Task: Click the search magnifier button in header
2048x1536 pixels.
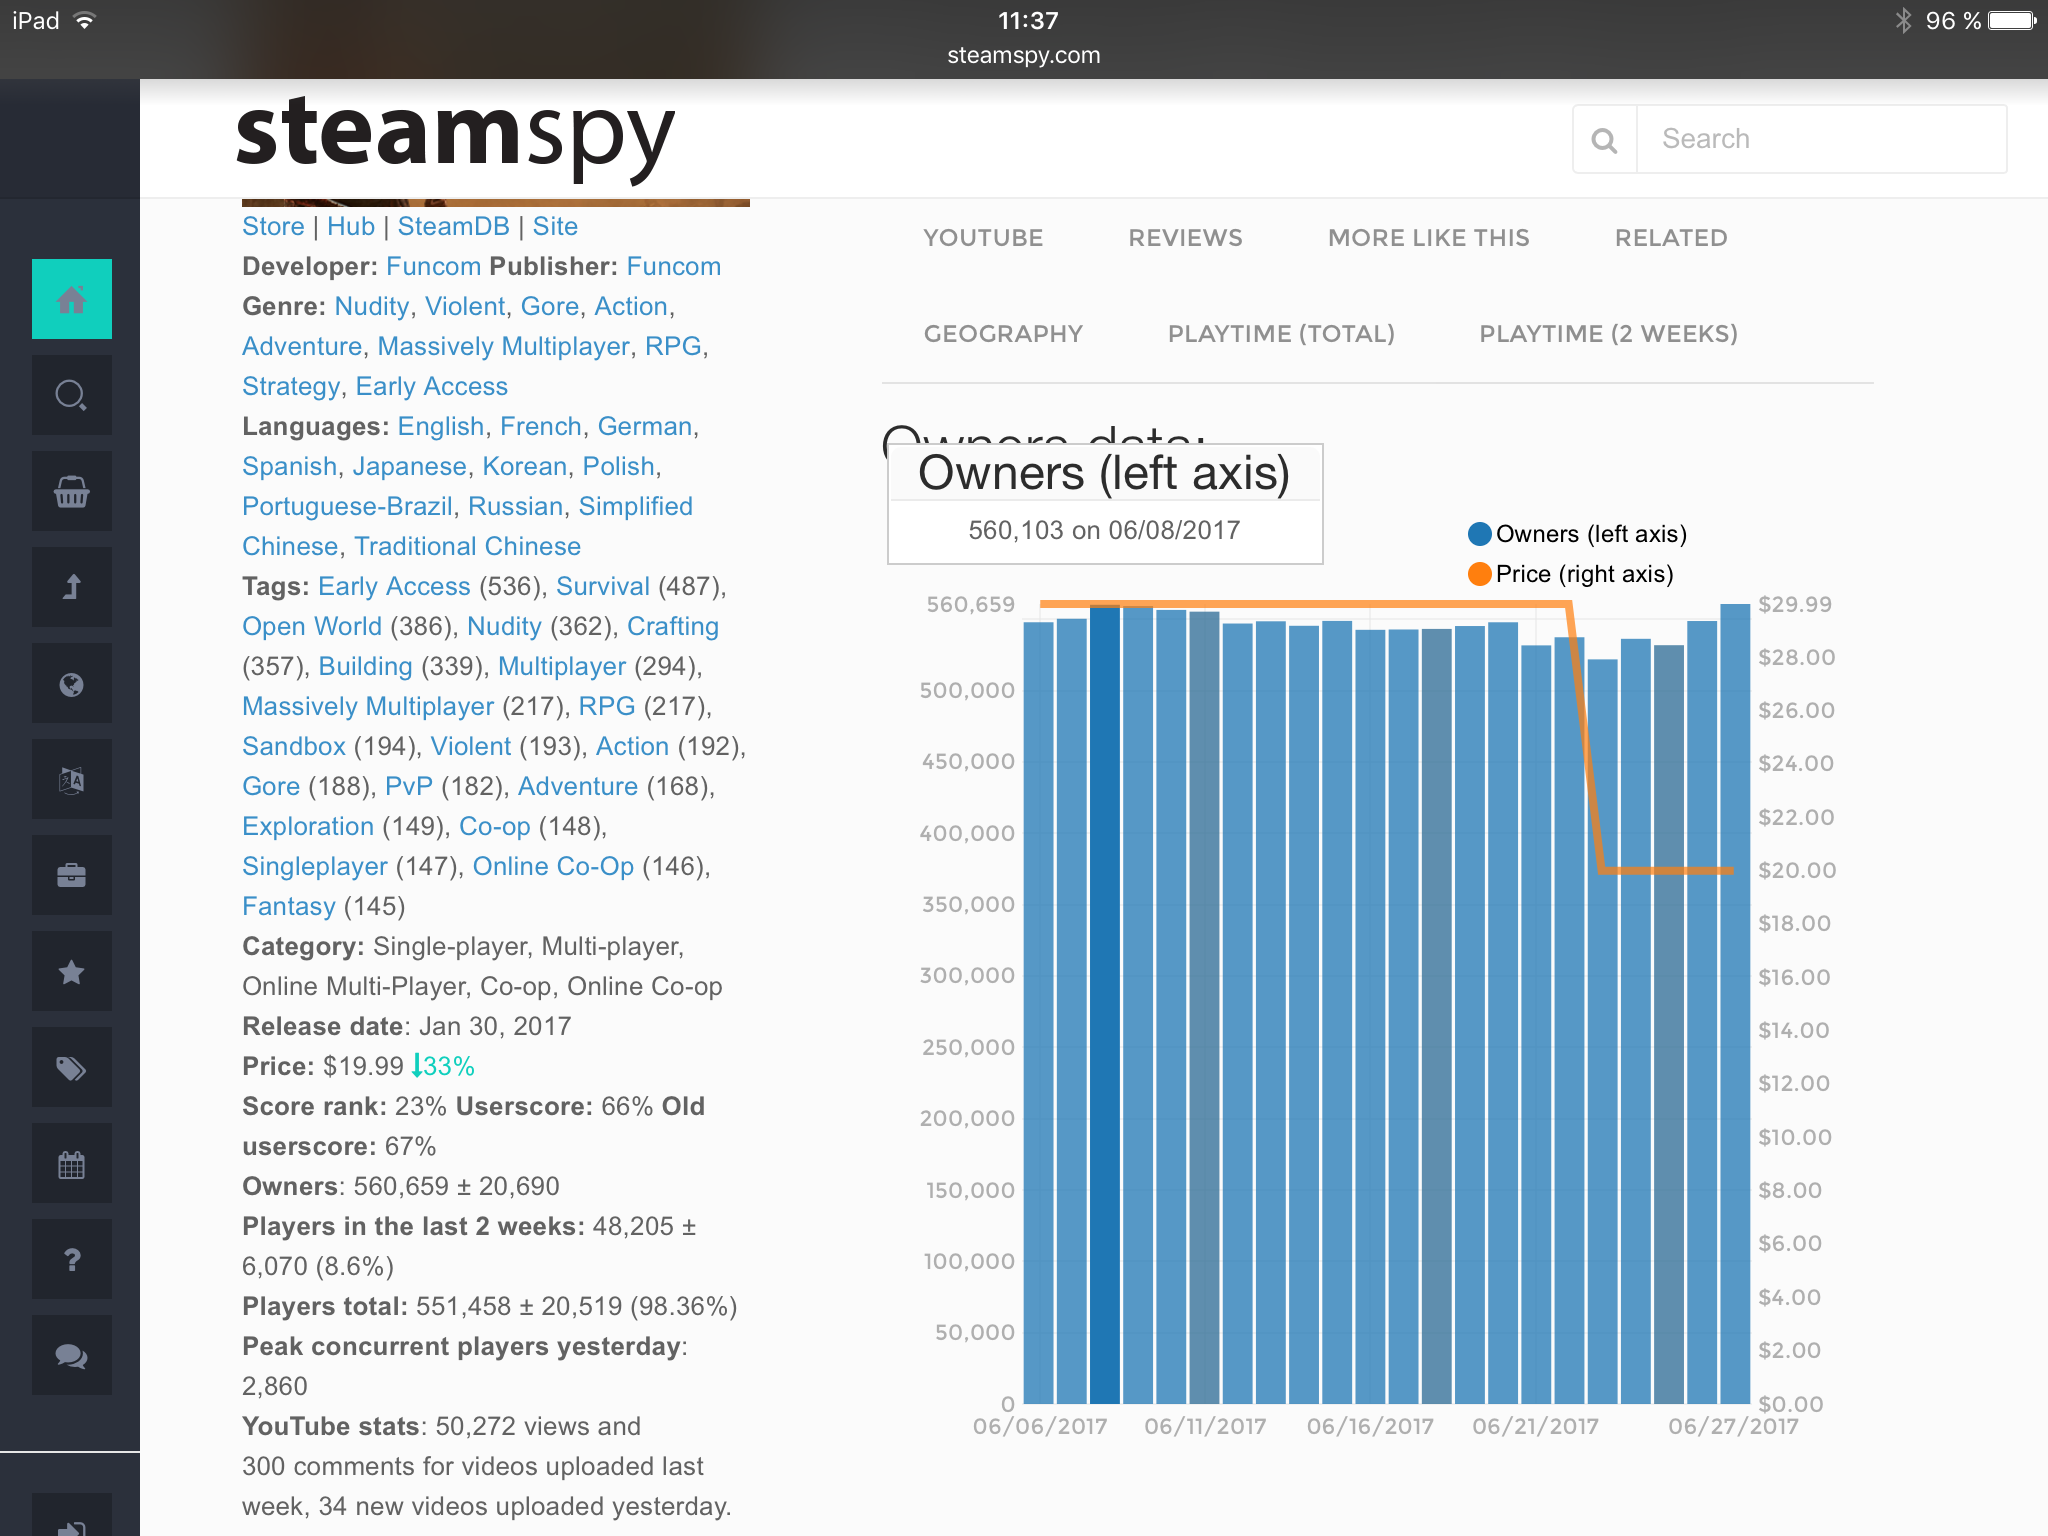Action: click(x=1605, y=139)
